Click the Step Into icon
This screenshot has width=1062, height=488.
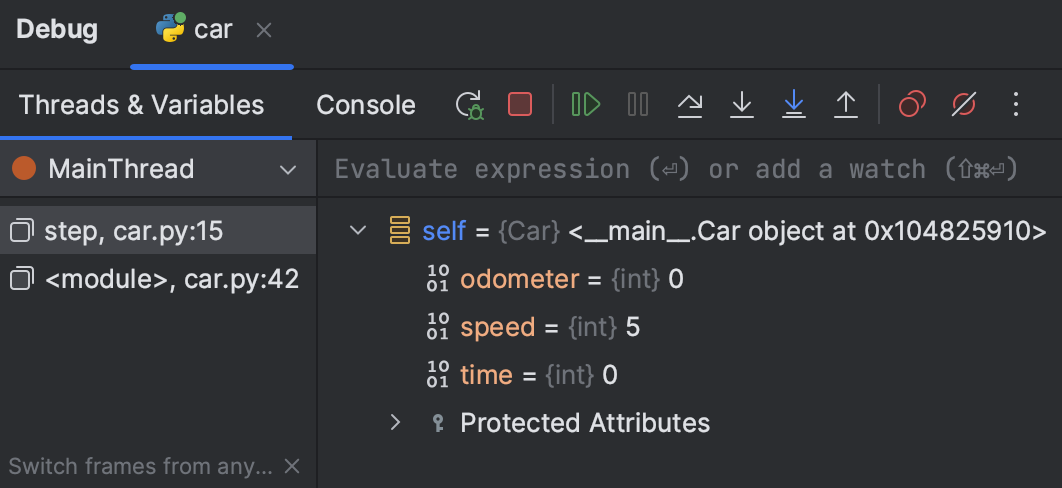tap(741, 104)
